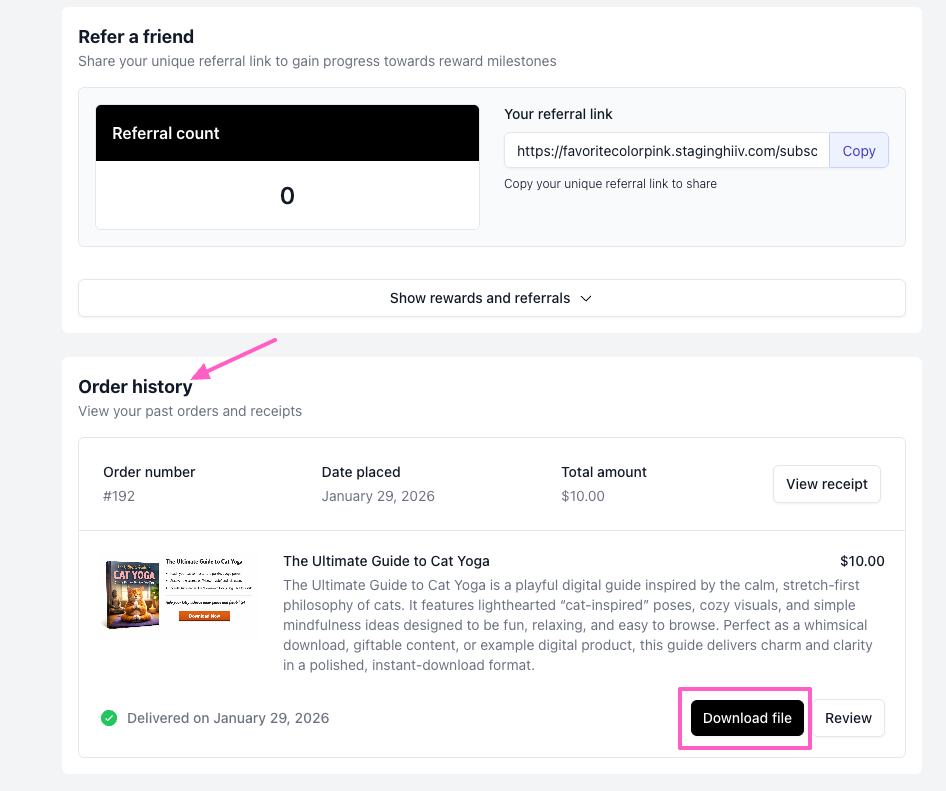Click the pink arrow annotation
The height and width of the screenshot is (791, 946).
[235, 358]
